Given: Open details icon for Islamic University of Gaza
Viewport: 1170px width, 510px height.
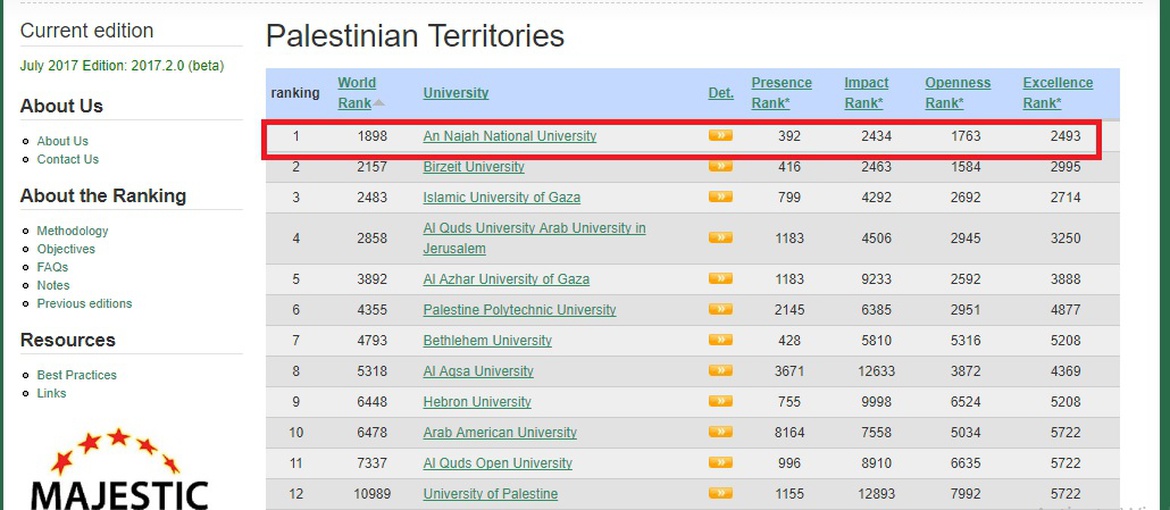Looking at the screenshot, I should point(720,196).
